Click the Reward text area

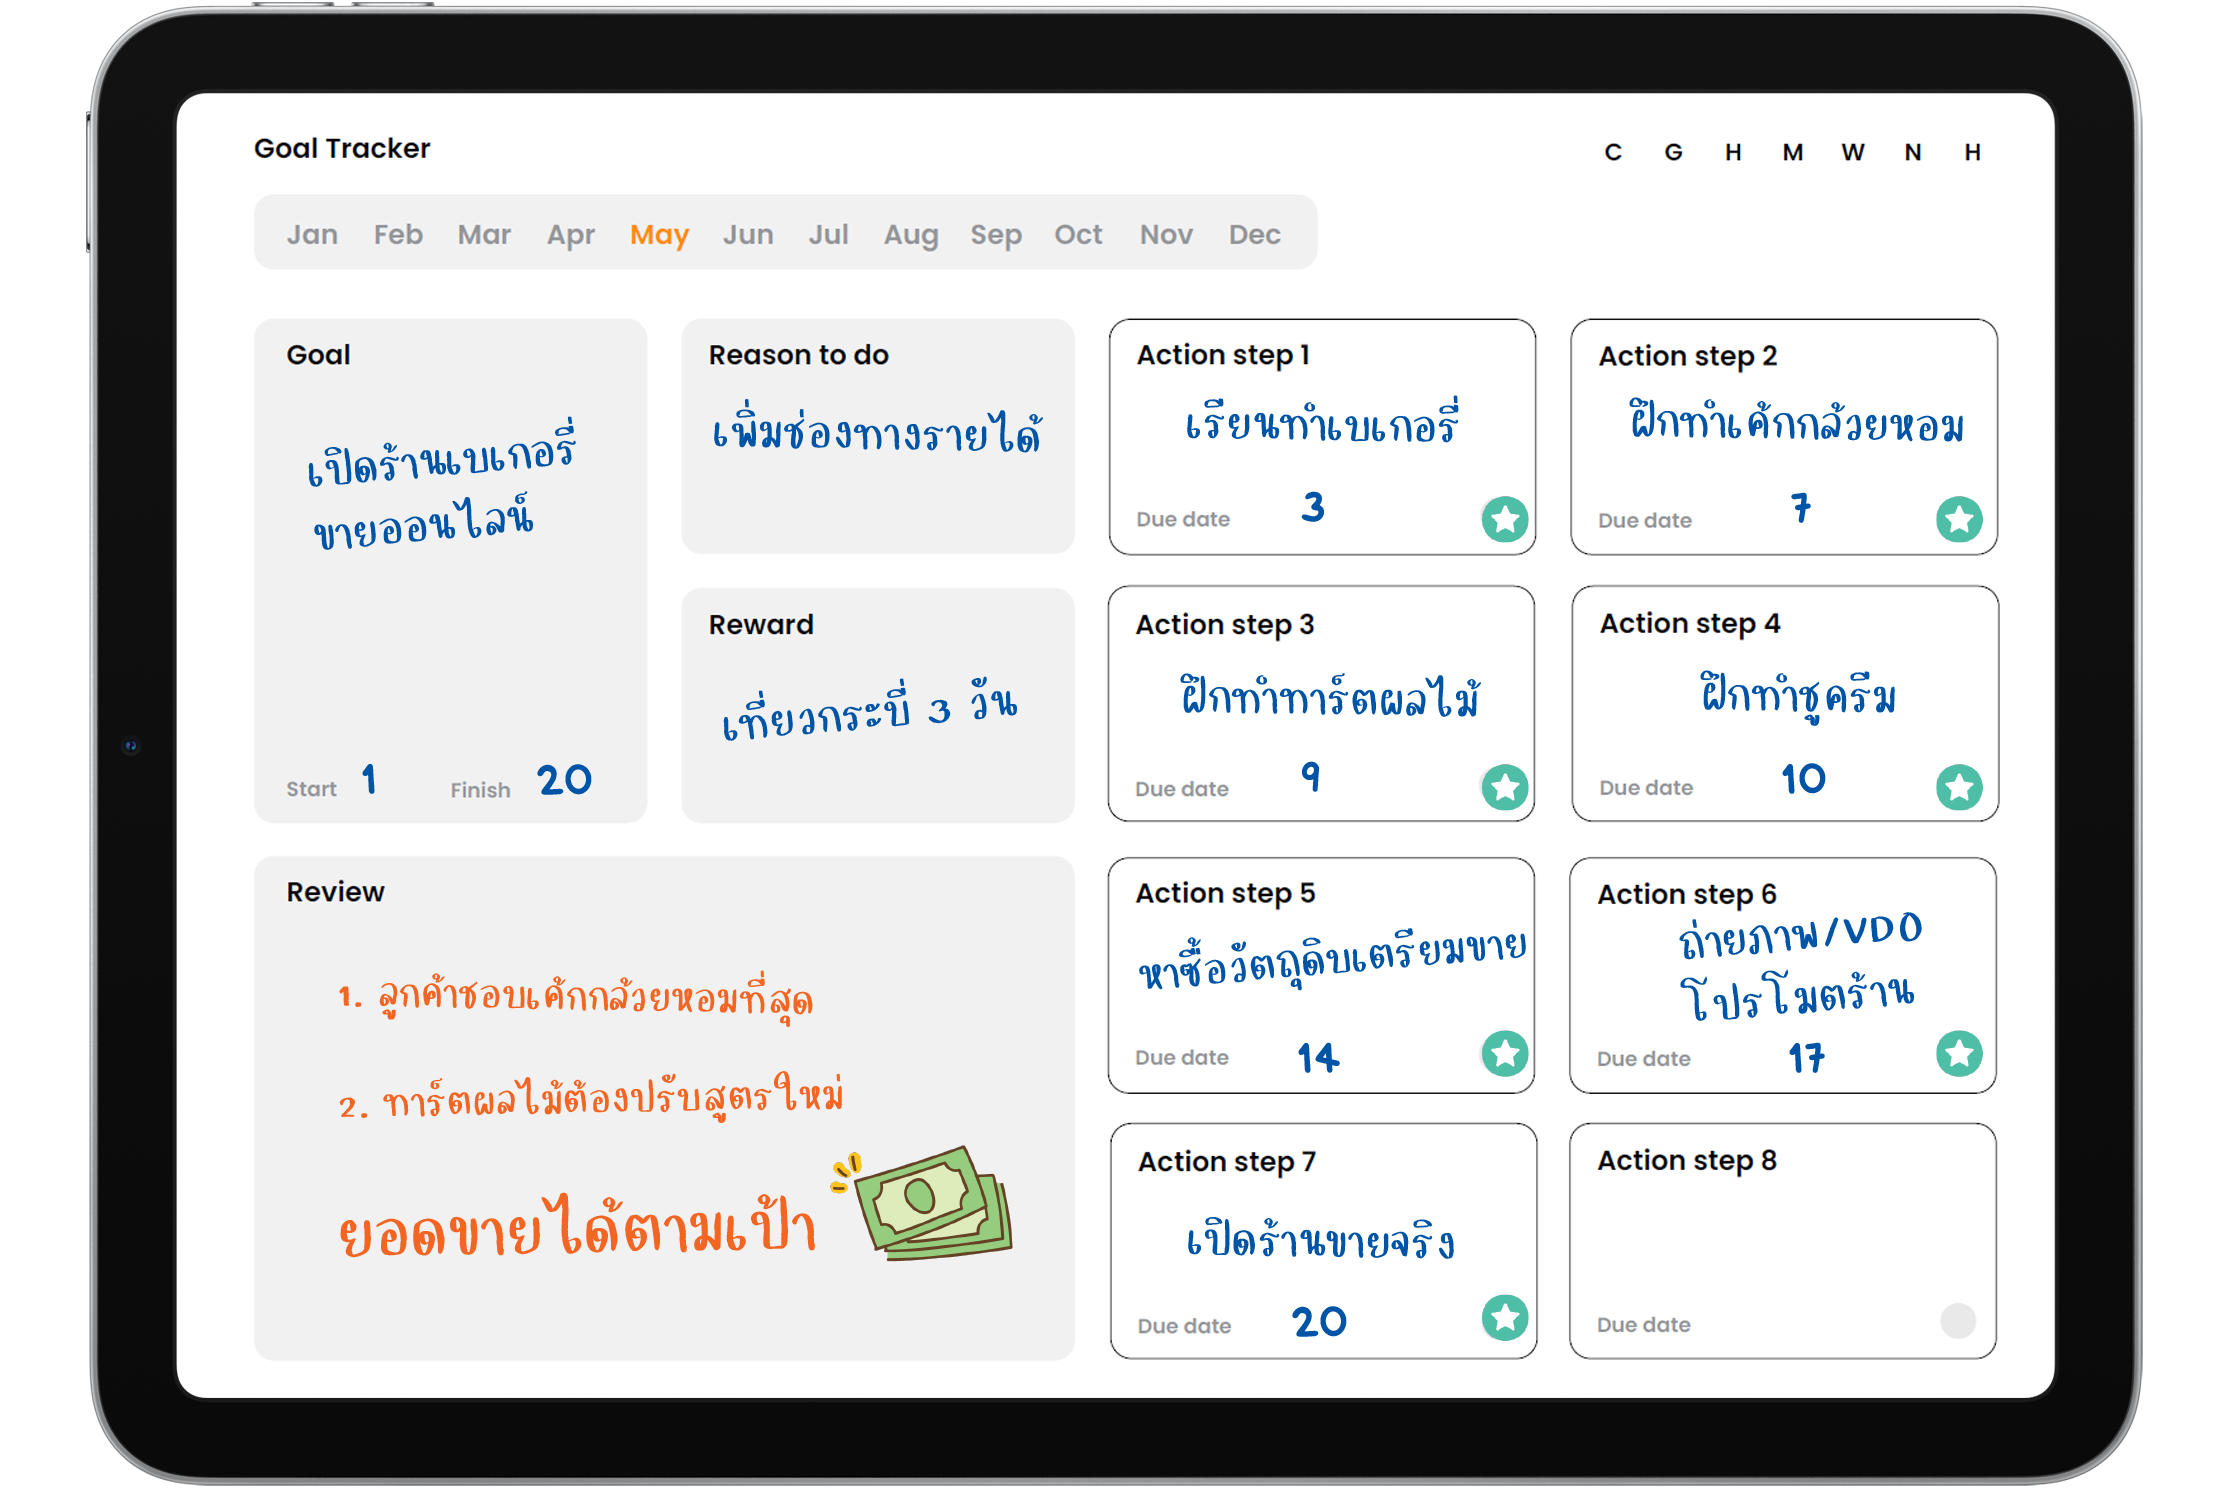[870, 710]
